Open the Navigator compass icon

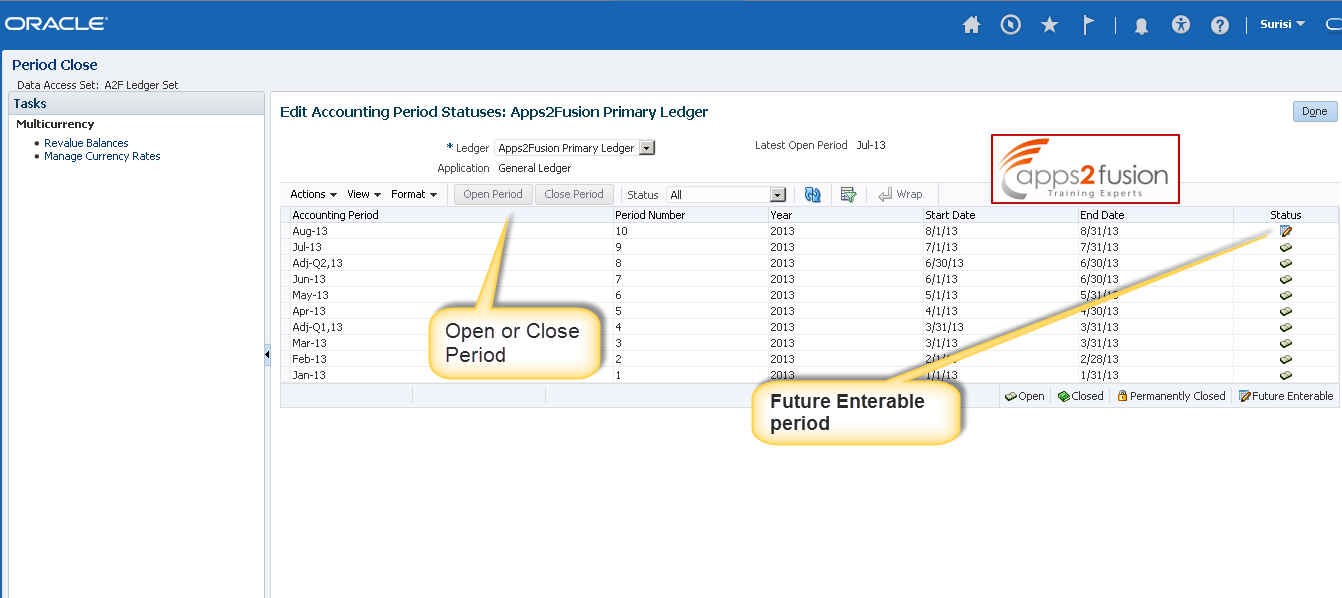pyautogui.click(x=1011, y=25)
